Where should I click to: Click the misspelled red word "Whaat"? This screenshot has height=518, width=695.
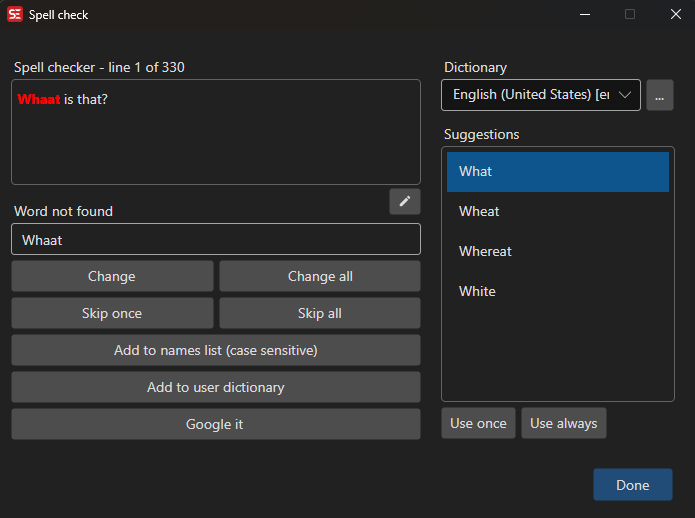39,99
